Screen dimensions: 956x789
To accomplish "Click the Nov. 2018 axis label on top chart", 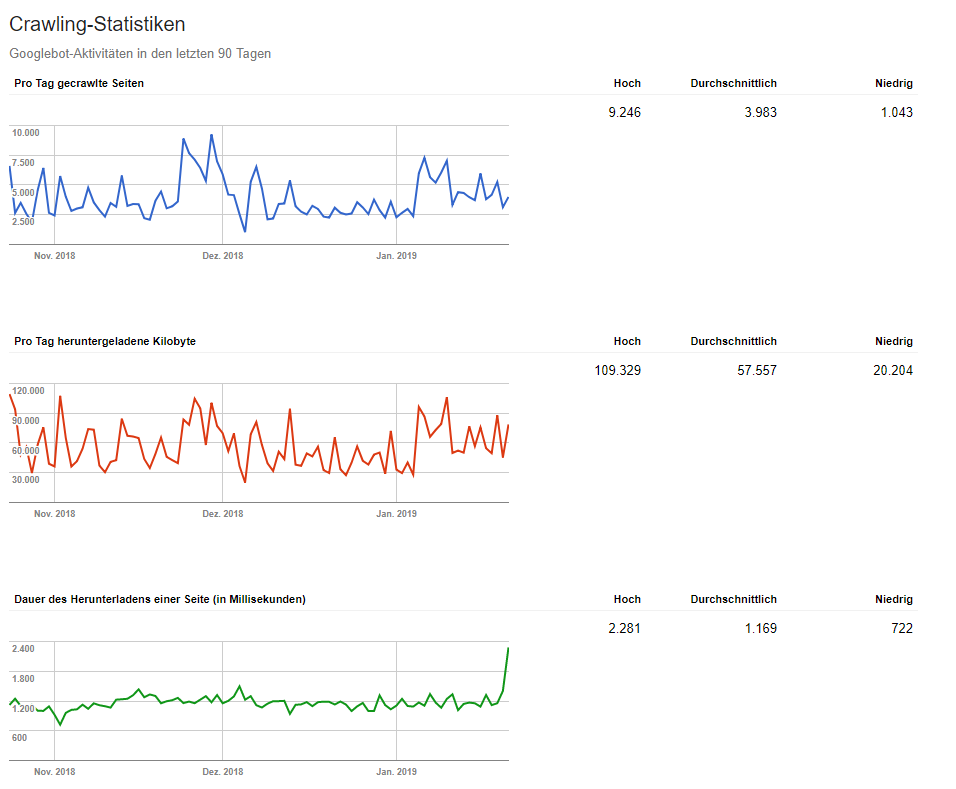I will tap(54, 255).
